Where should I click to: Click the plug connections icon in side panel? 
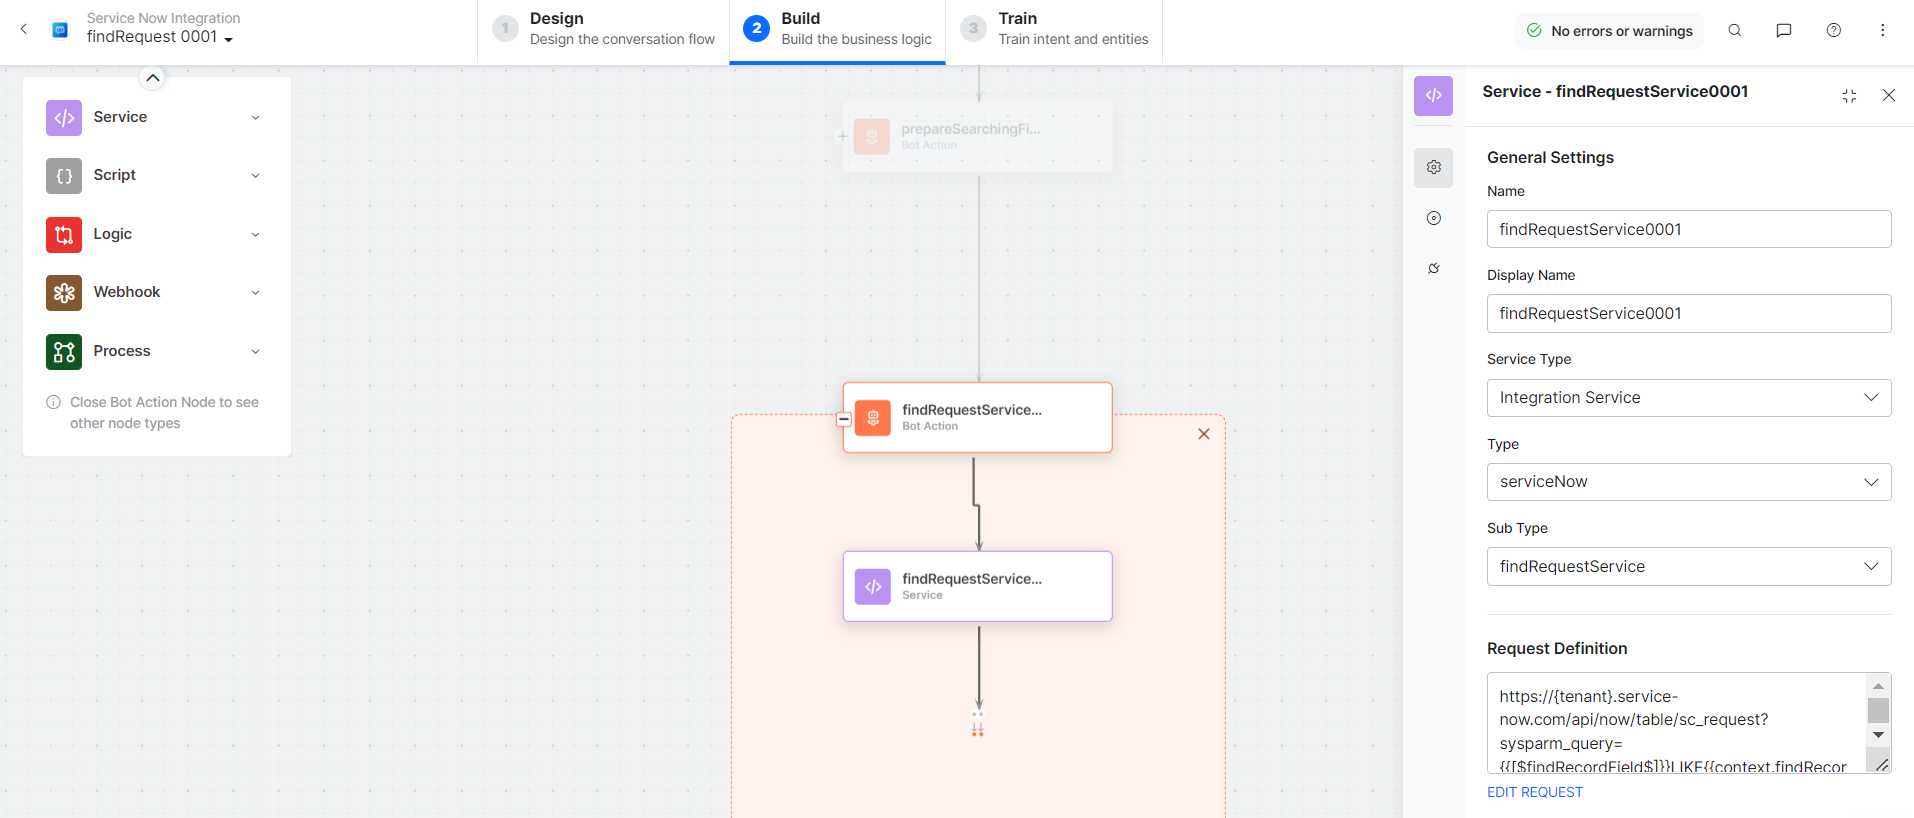click(x=1433, y=268)
